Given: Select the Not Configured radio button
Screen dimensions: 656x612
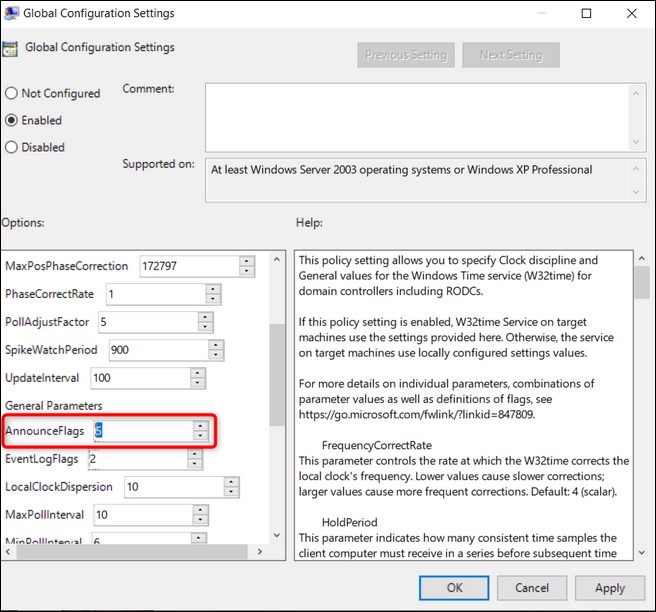Looking at the screenshot, I should 11,94.
